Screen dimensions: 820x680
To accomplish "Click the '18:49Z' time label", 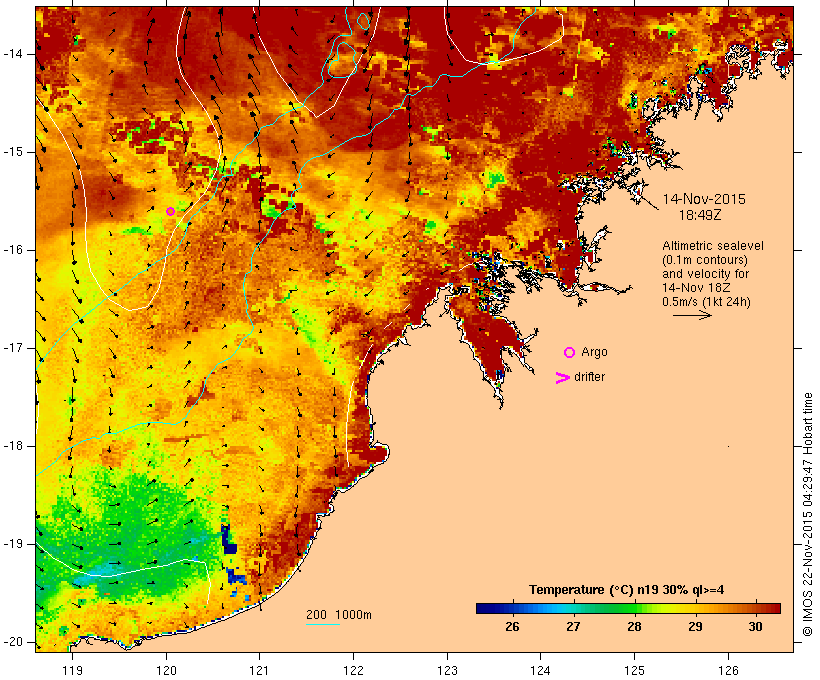I will pyautogui.click(x=700, y=215).
